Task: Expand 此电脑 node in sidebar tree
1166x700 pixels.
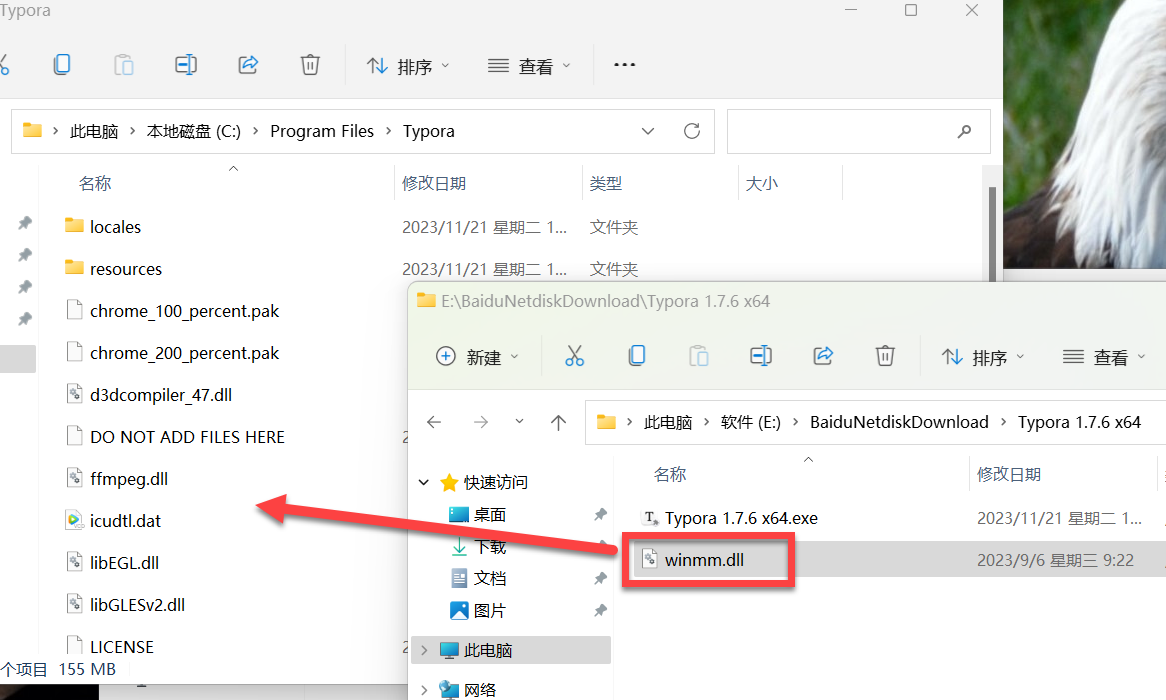Action: click(424, 650)
